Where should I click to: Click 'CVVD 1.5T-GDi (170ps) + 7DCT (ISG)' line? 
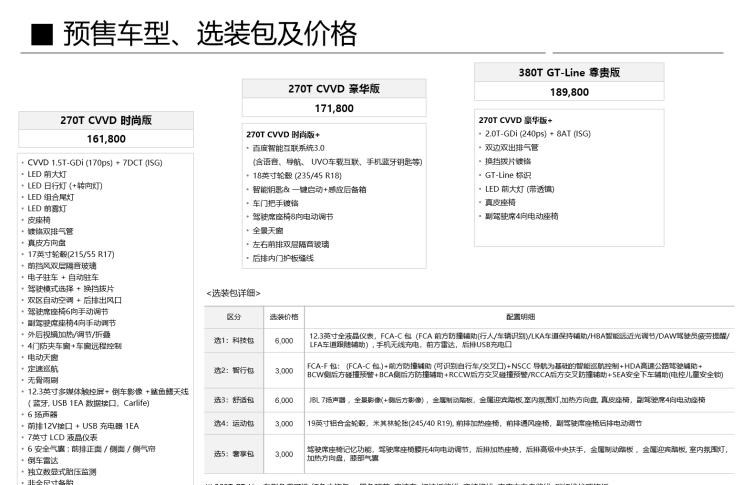[x=95, y=163]
